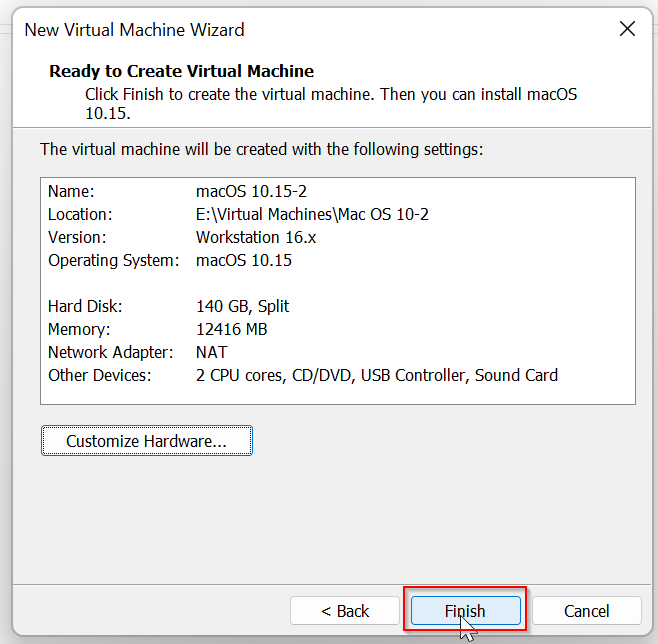The image size is (658, 644).
Task: Click the New Virtual Machine Wizard title
Action: click(x=134, y=30)
